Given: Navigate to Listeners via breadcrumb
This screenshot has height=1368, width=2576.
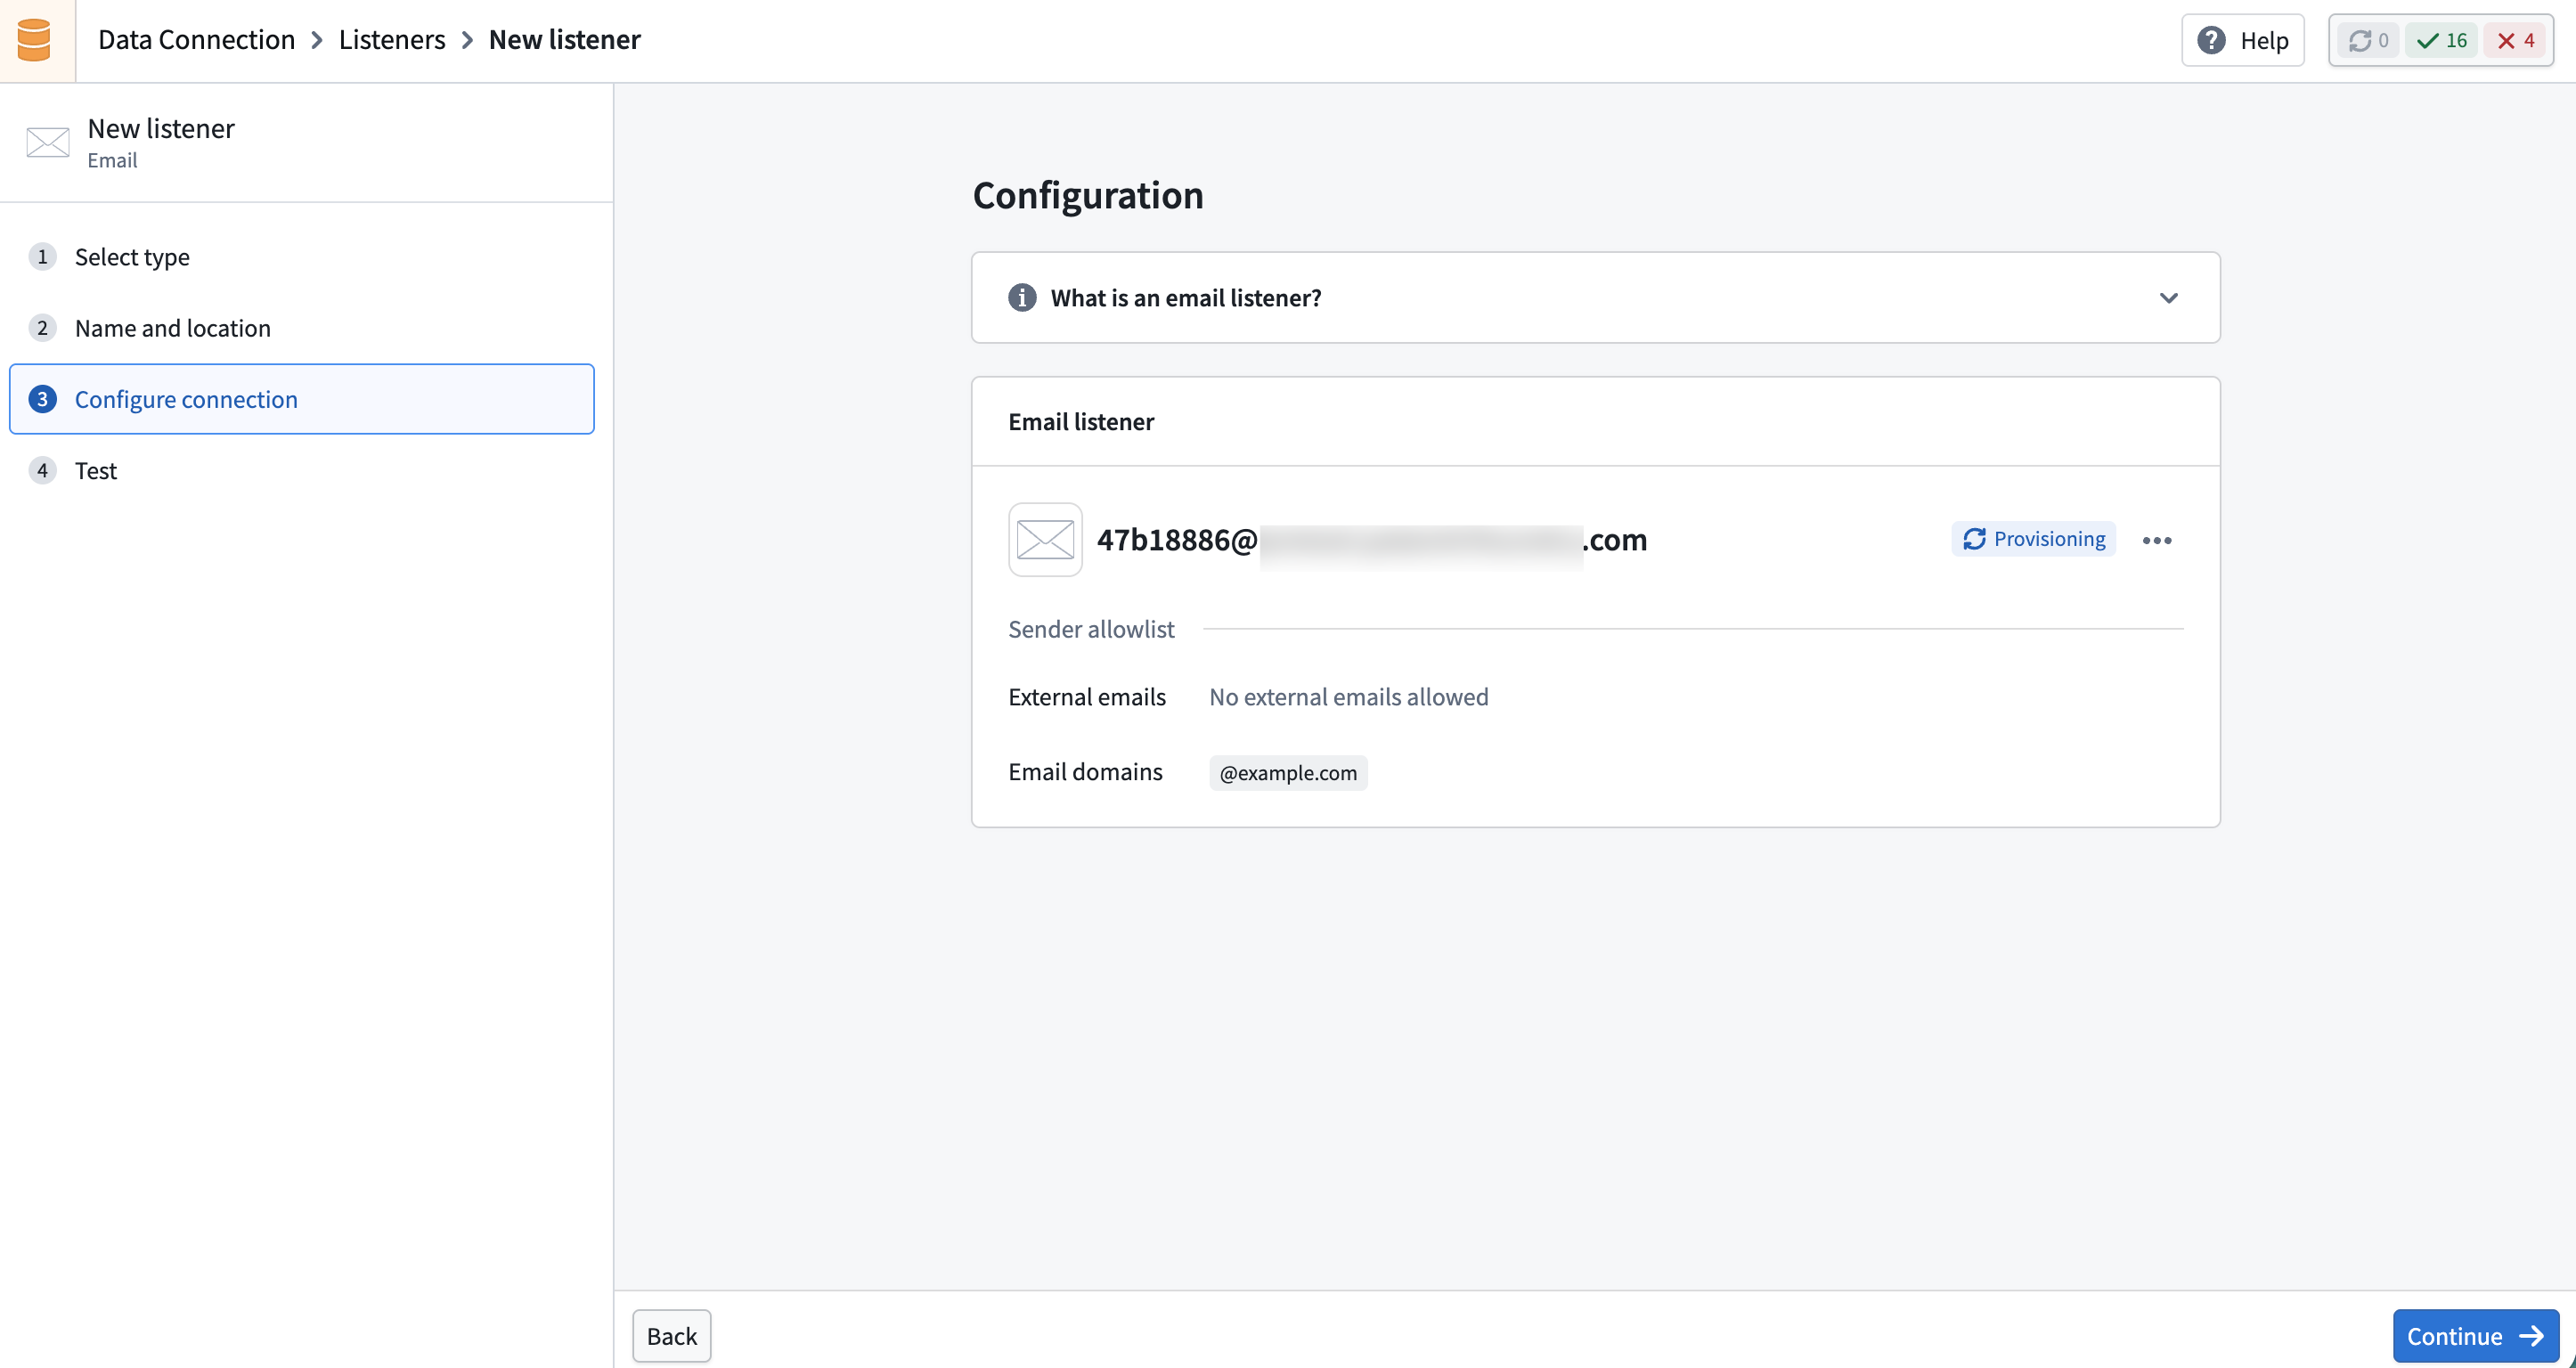Looking at the screenshot, I should coord(391,40).
